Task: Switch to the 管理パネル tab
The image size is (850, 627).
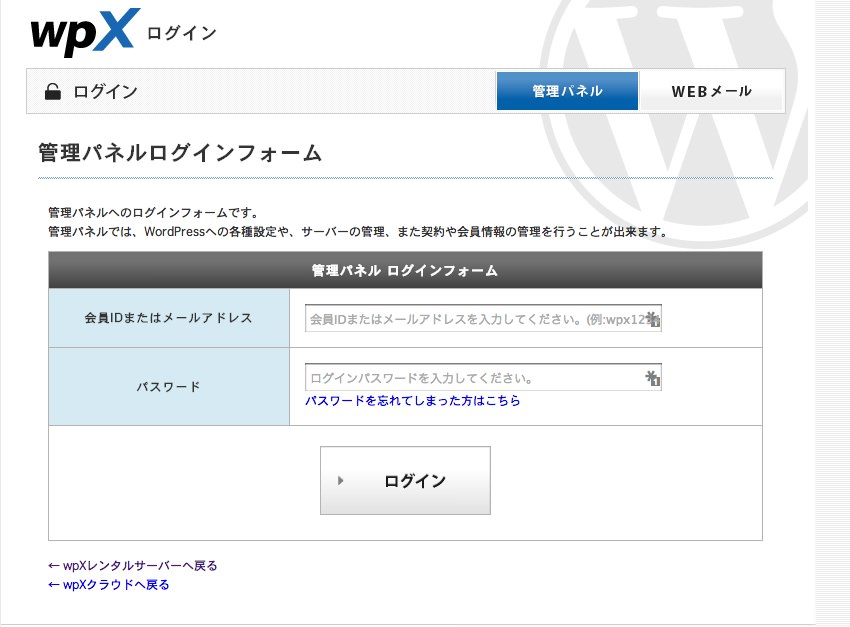Action: [567, 91]
